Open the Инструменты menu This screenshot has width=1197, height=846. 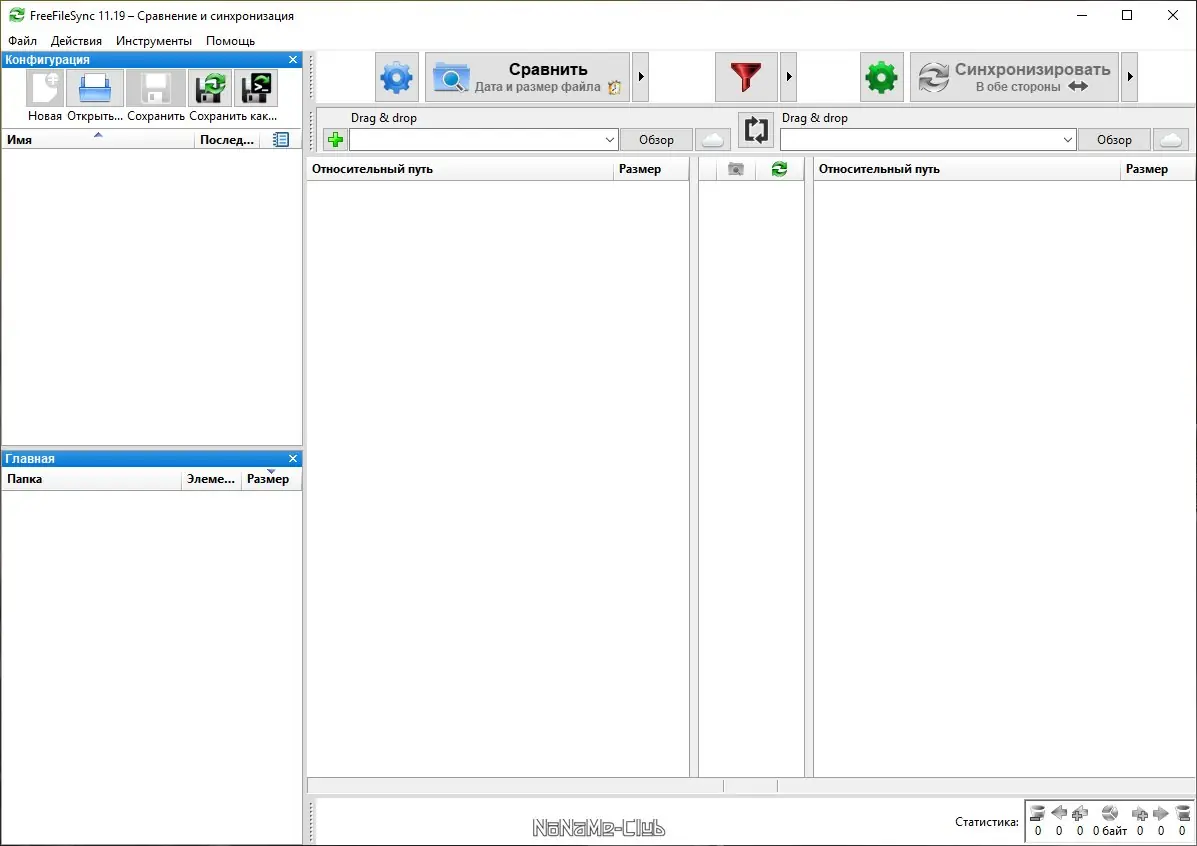click(153, 40)
